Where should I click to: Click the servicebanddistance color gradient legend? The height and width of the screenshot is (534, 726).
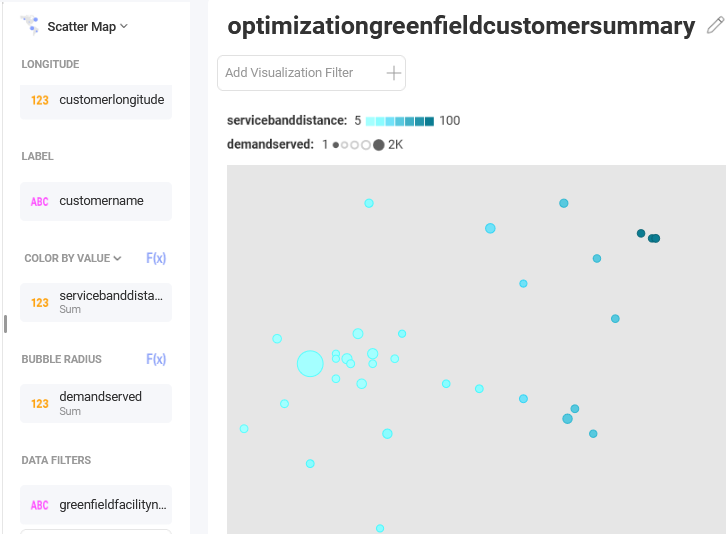(x=400, y=121)
